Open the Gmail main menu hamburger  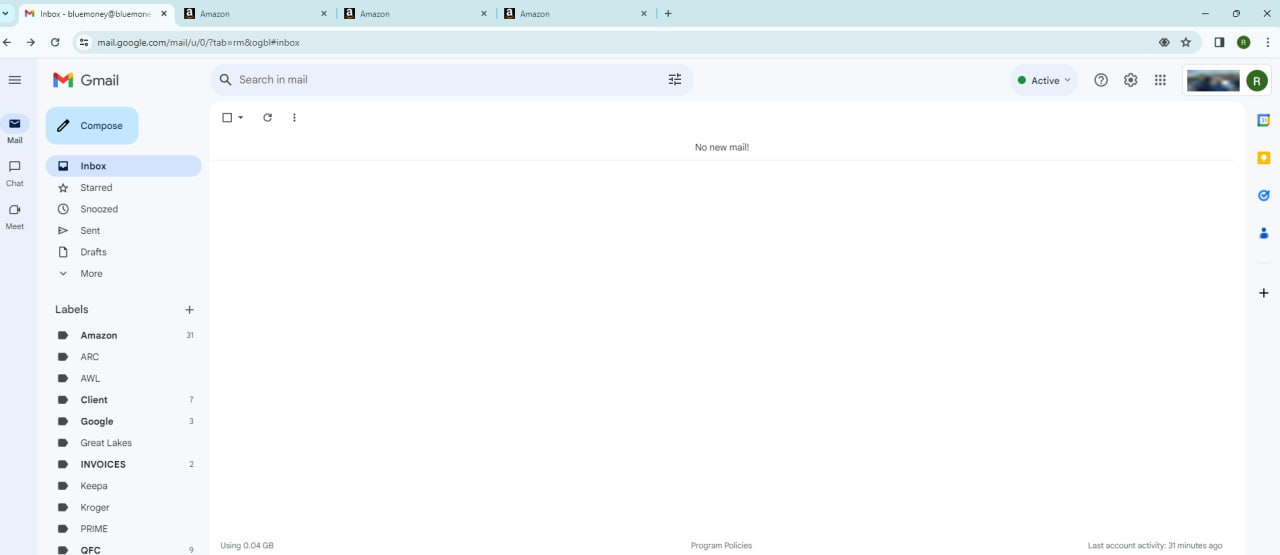[14, 80]
